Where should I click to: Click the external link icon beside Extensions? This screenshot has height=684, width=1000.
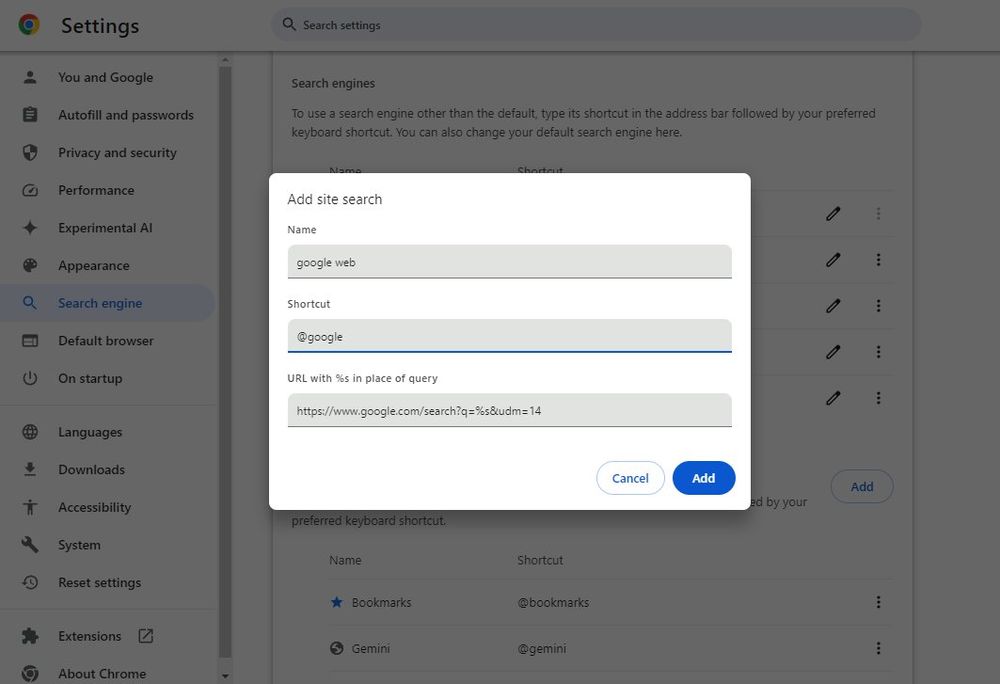pos(145,636)
